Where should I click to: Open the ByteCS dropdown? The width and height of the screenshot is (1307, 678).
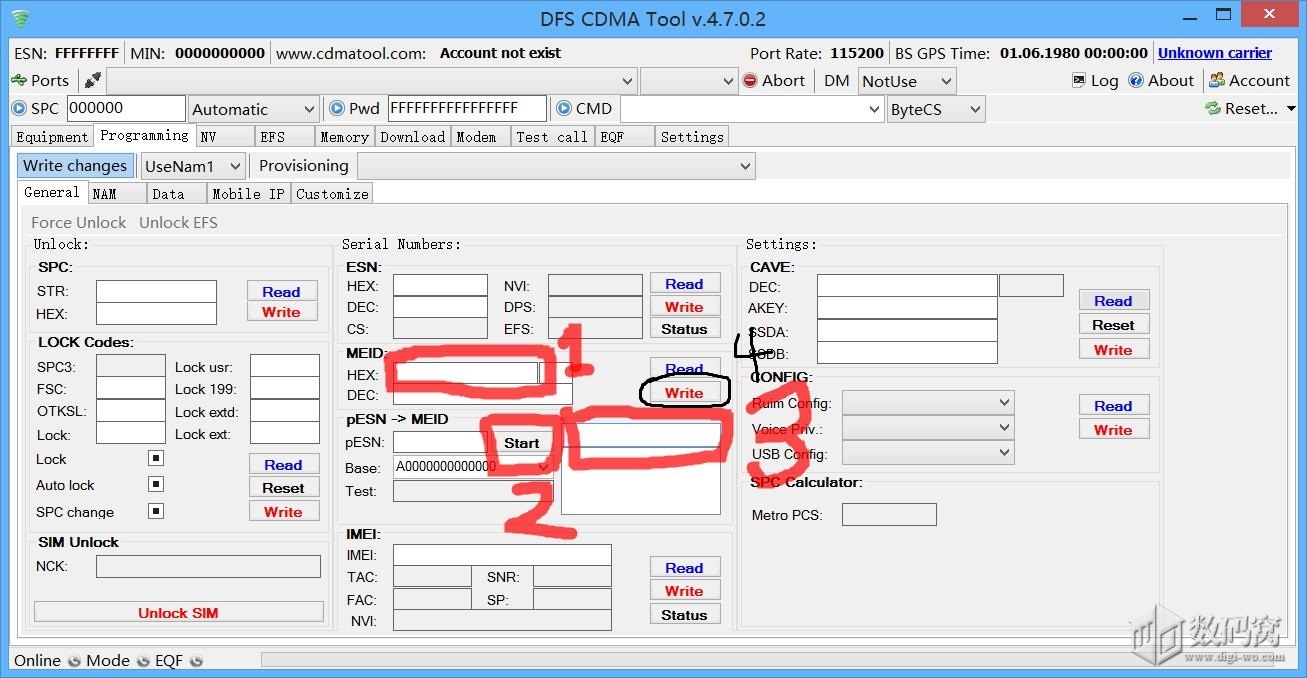pyautogui.click(x=936, y=109)
